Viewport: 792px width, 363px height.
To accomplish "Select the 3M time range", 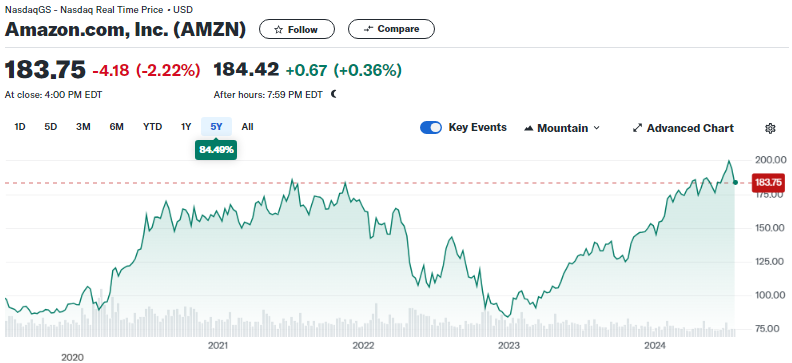I will 83,127.
